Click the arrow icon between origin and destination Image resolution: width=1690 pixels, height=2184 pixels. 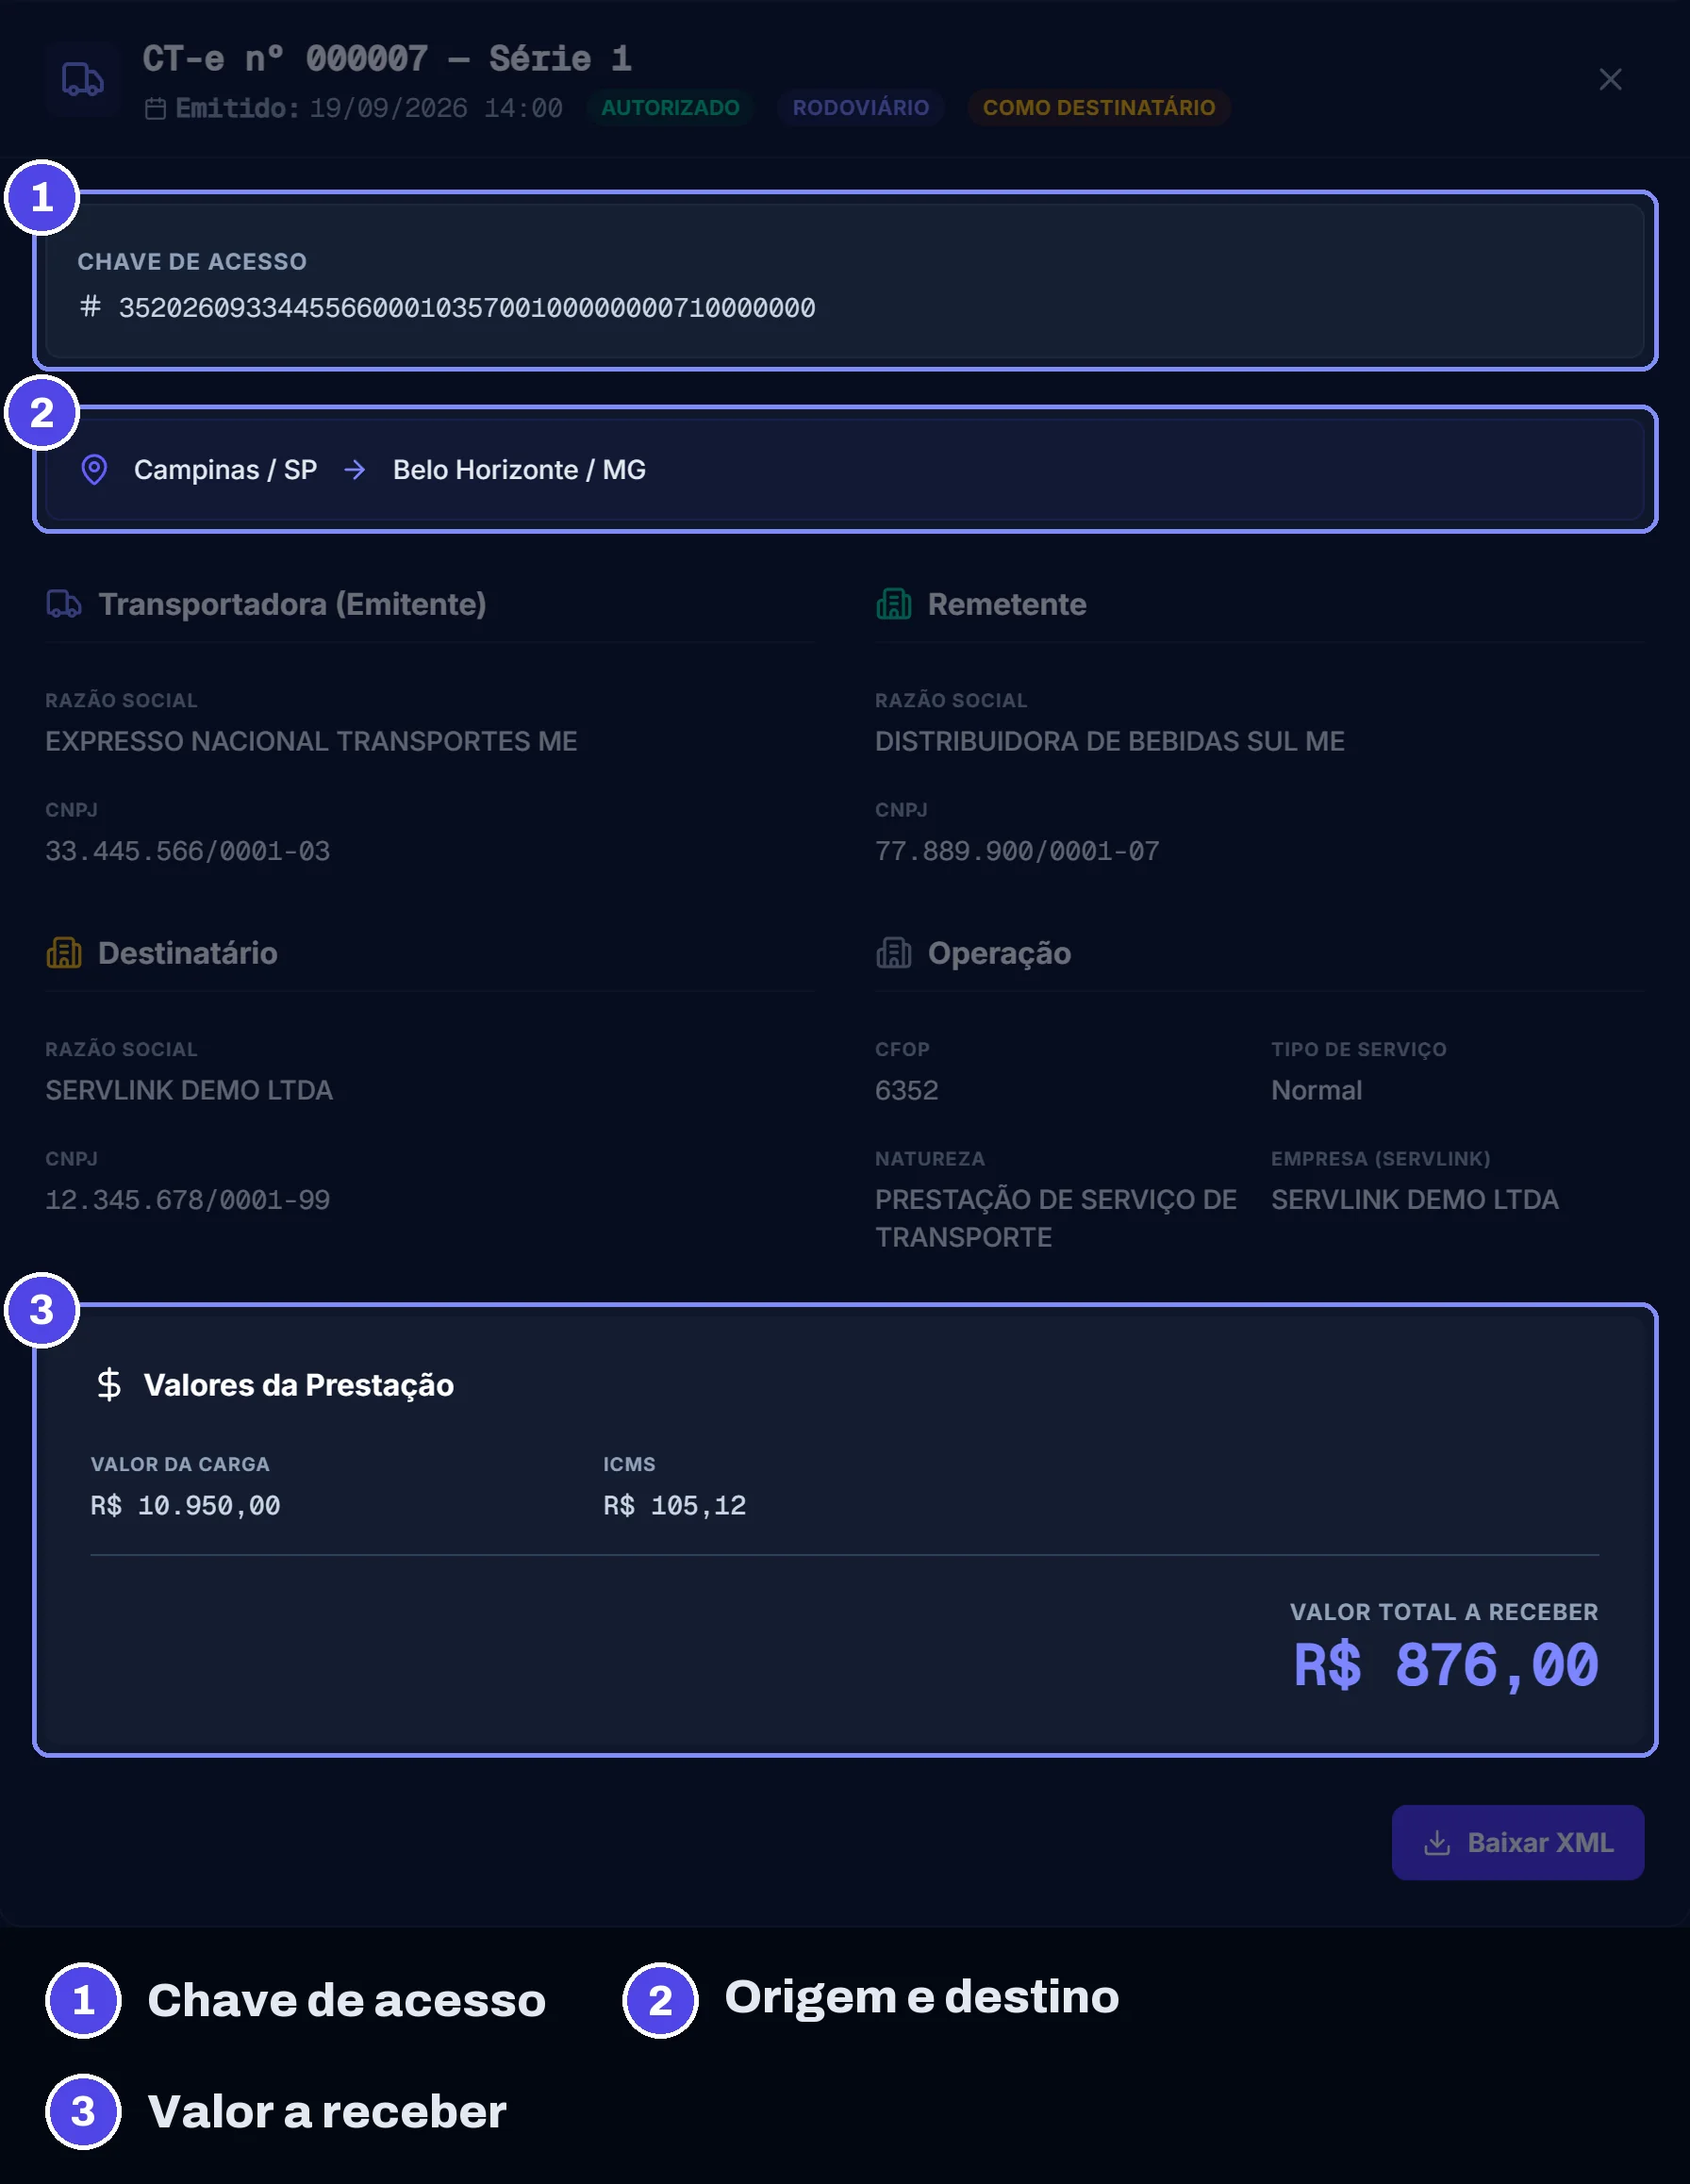355,469
